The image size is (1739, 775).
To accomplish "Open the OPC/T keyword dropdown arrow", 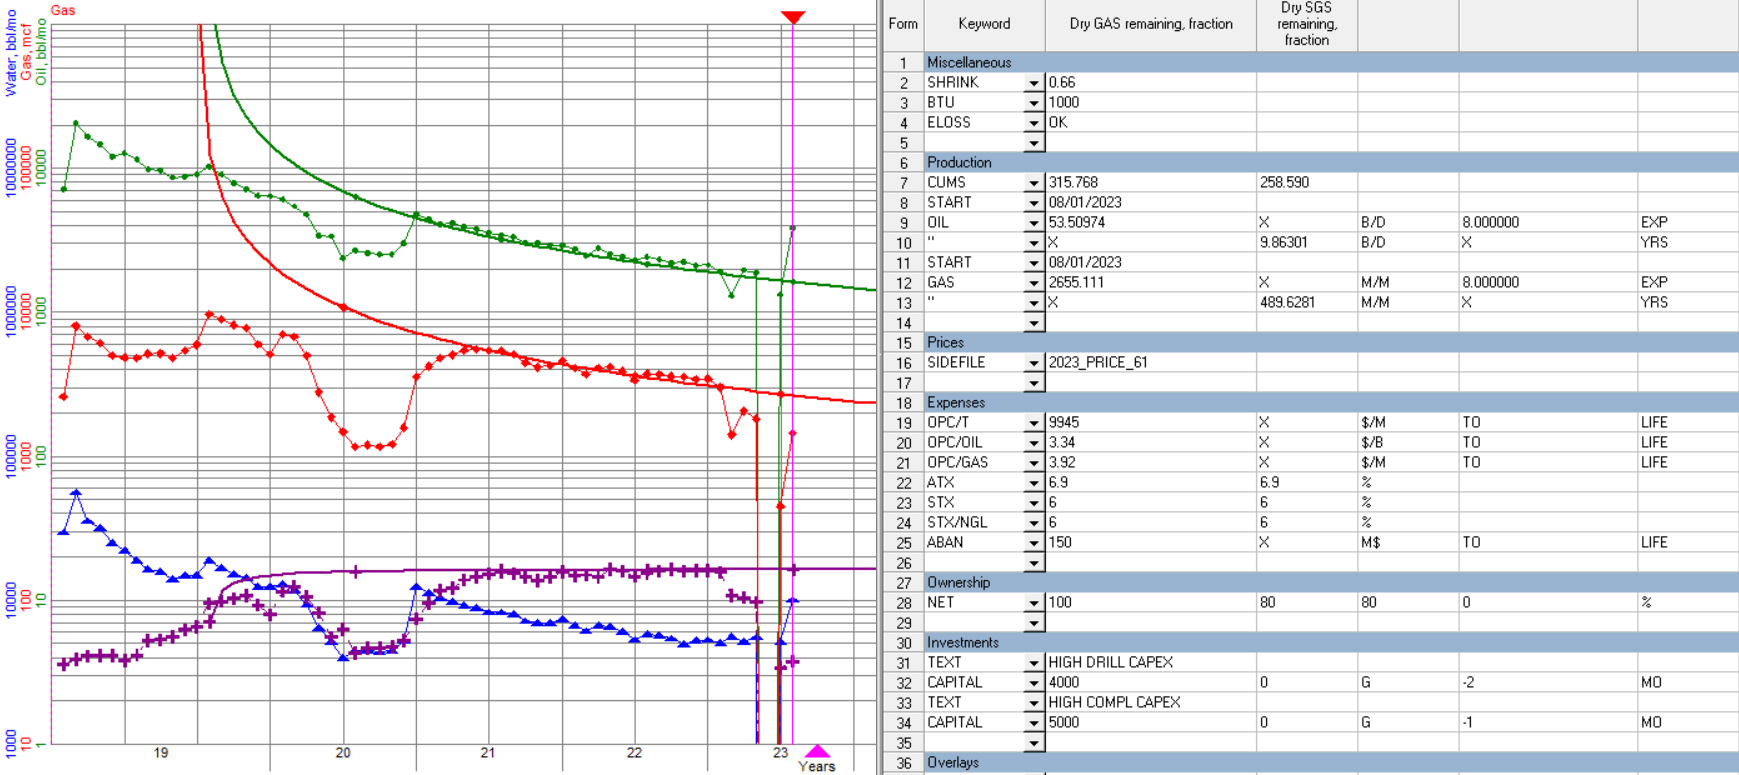I will click(1034, 423).
